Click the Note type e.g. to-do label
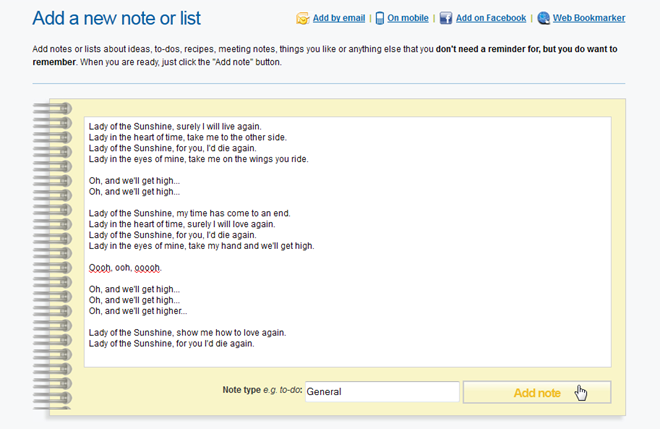Viewport: 660px width, 429px height. (262, 390)
